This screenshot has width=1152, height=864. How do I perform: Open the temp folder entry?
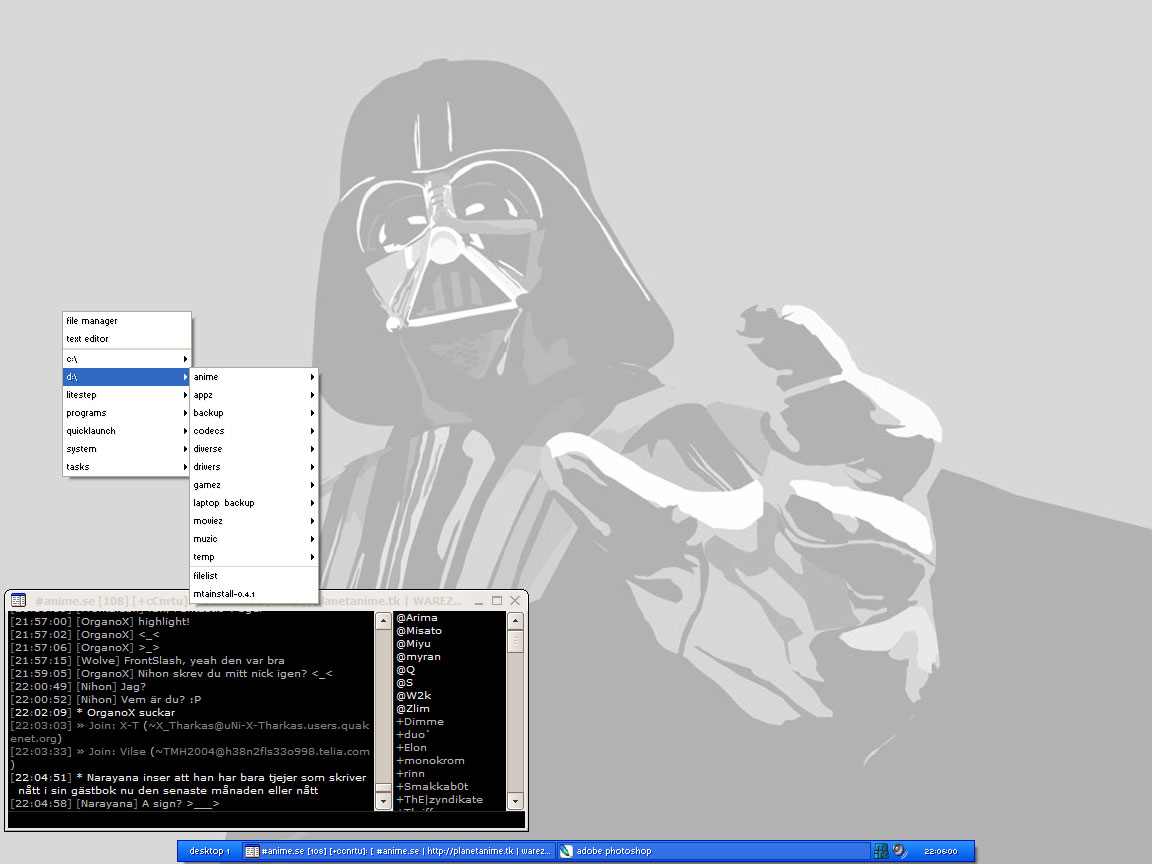tap(253, 557)
